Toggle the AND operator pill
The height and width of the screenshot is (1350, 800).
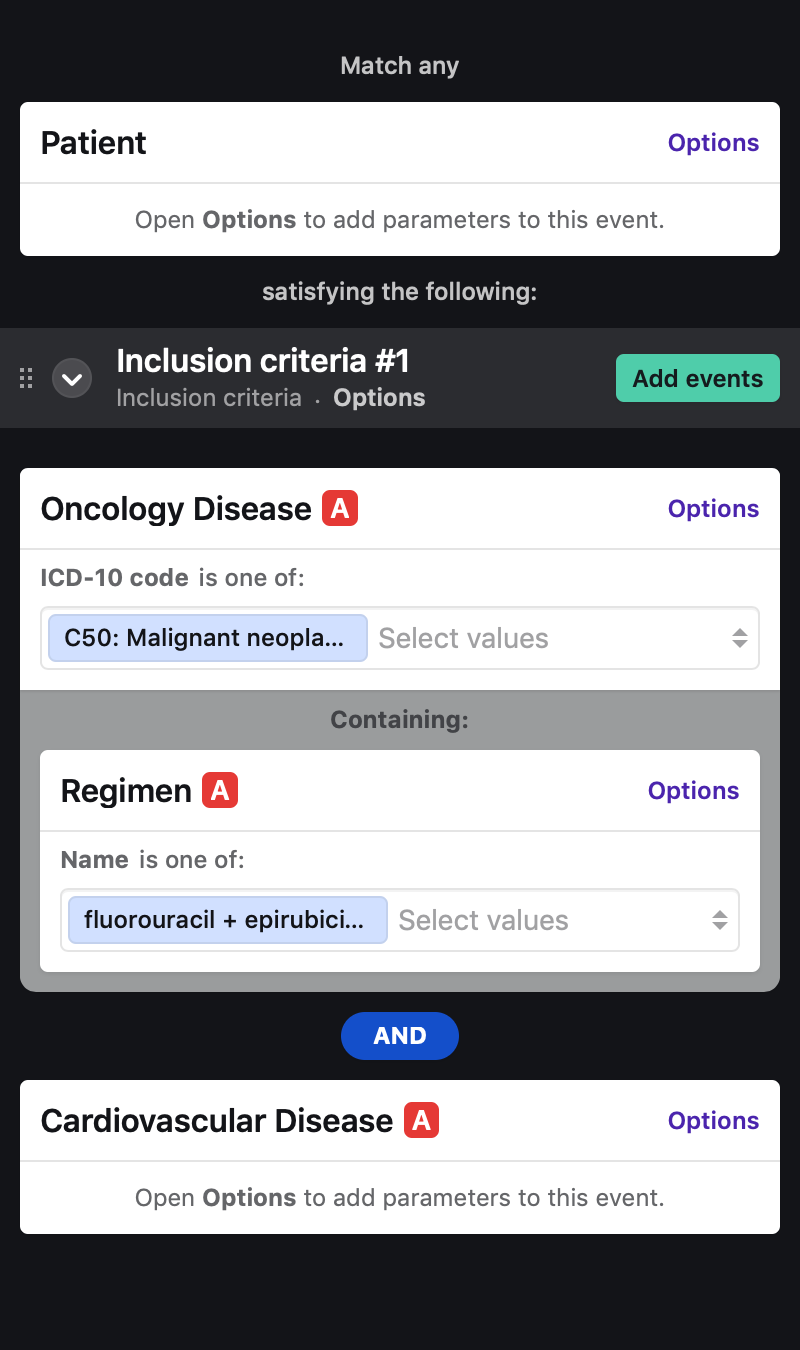tap(400, 1036)
